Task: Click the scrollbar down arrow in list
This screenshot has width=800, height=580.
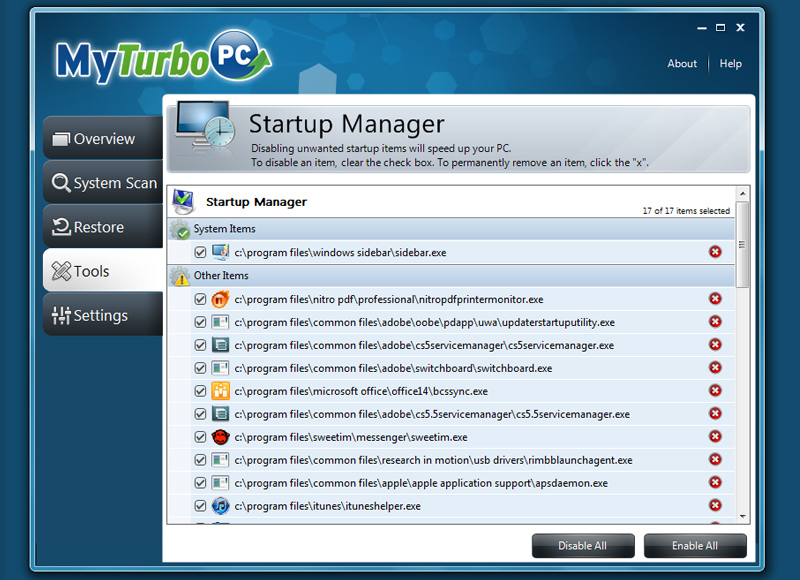Action: pyautogui.click(x=742, y=516)
